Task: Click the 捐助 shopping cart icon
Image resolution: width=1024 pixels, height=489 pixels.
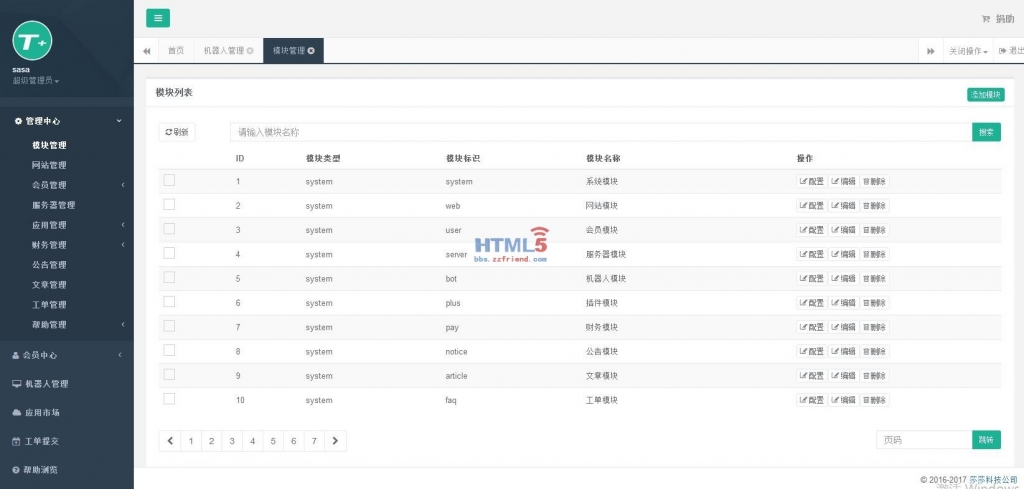Action: pos(986,19)
